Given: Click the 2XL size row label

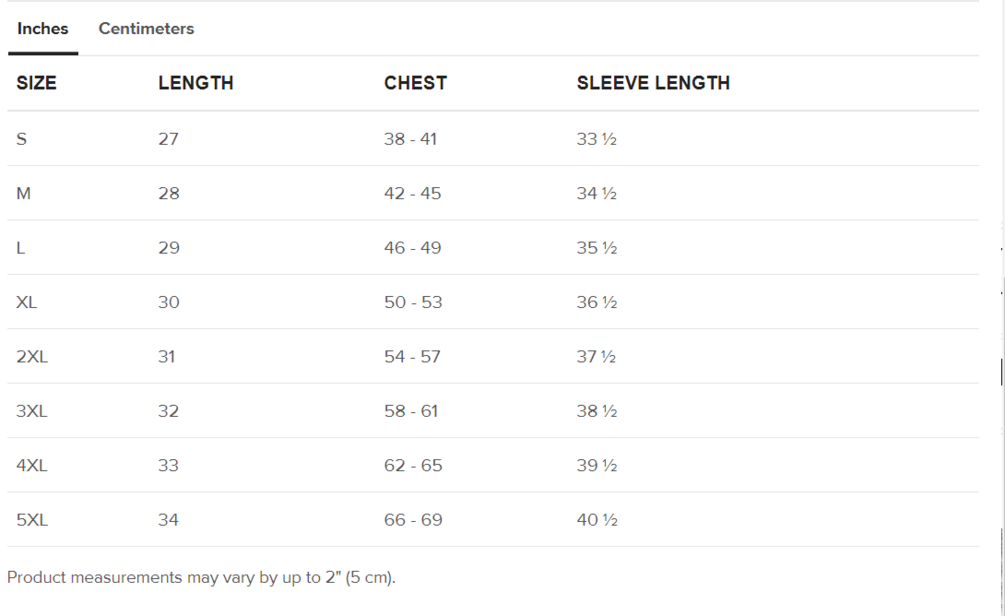Looking at the screenshot, I should (32, 357).
